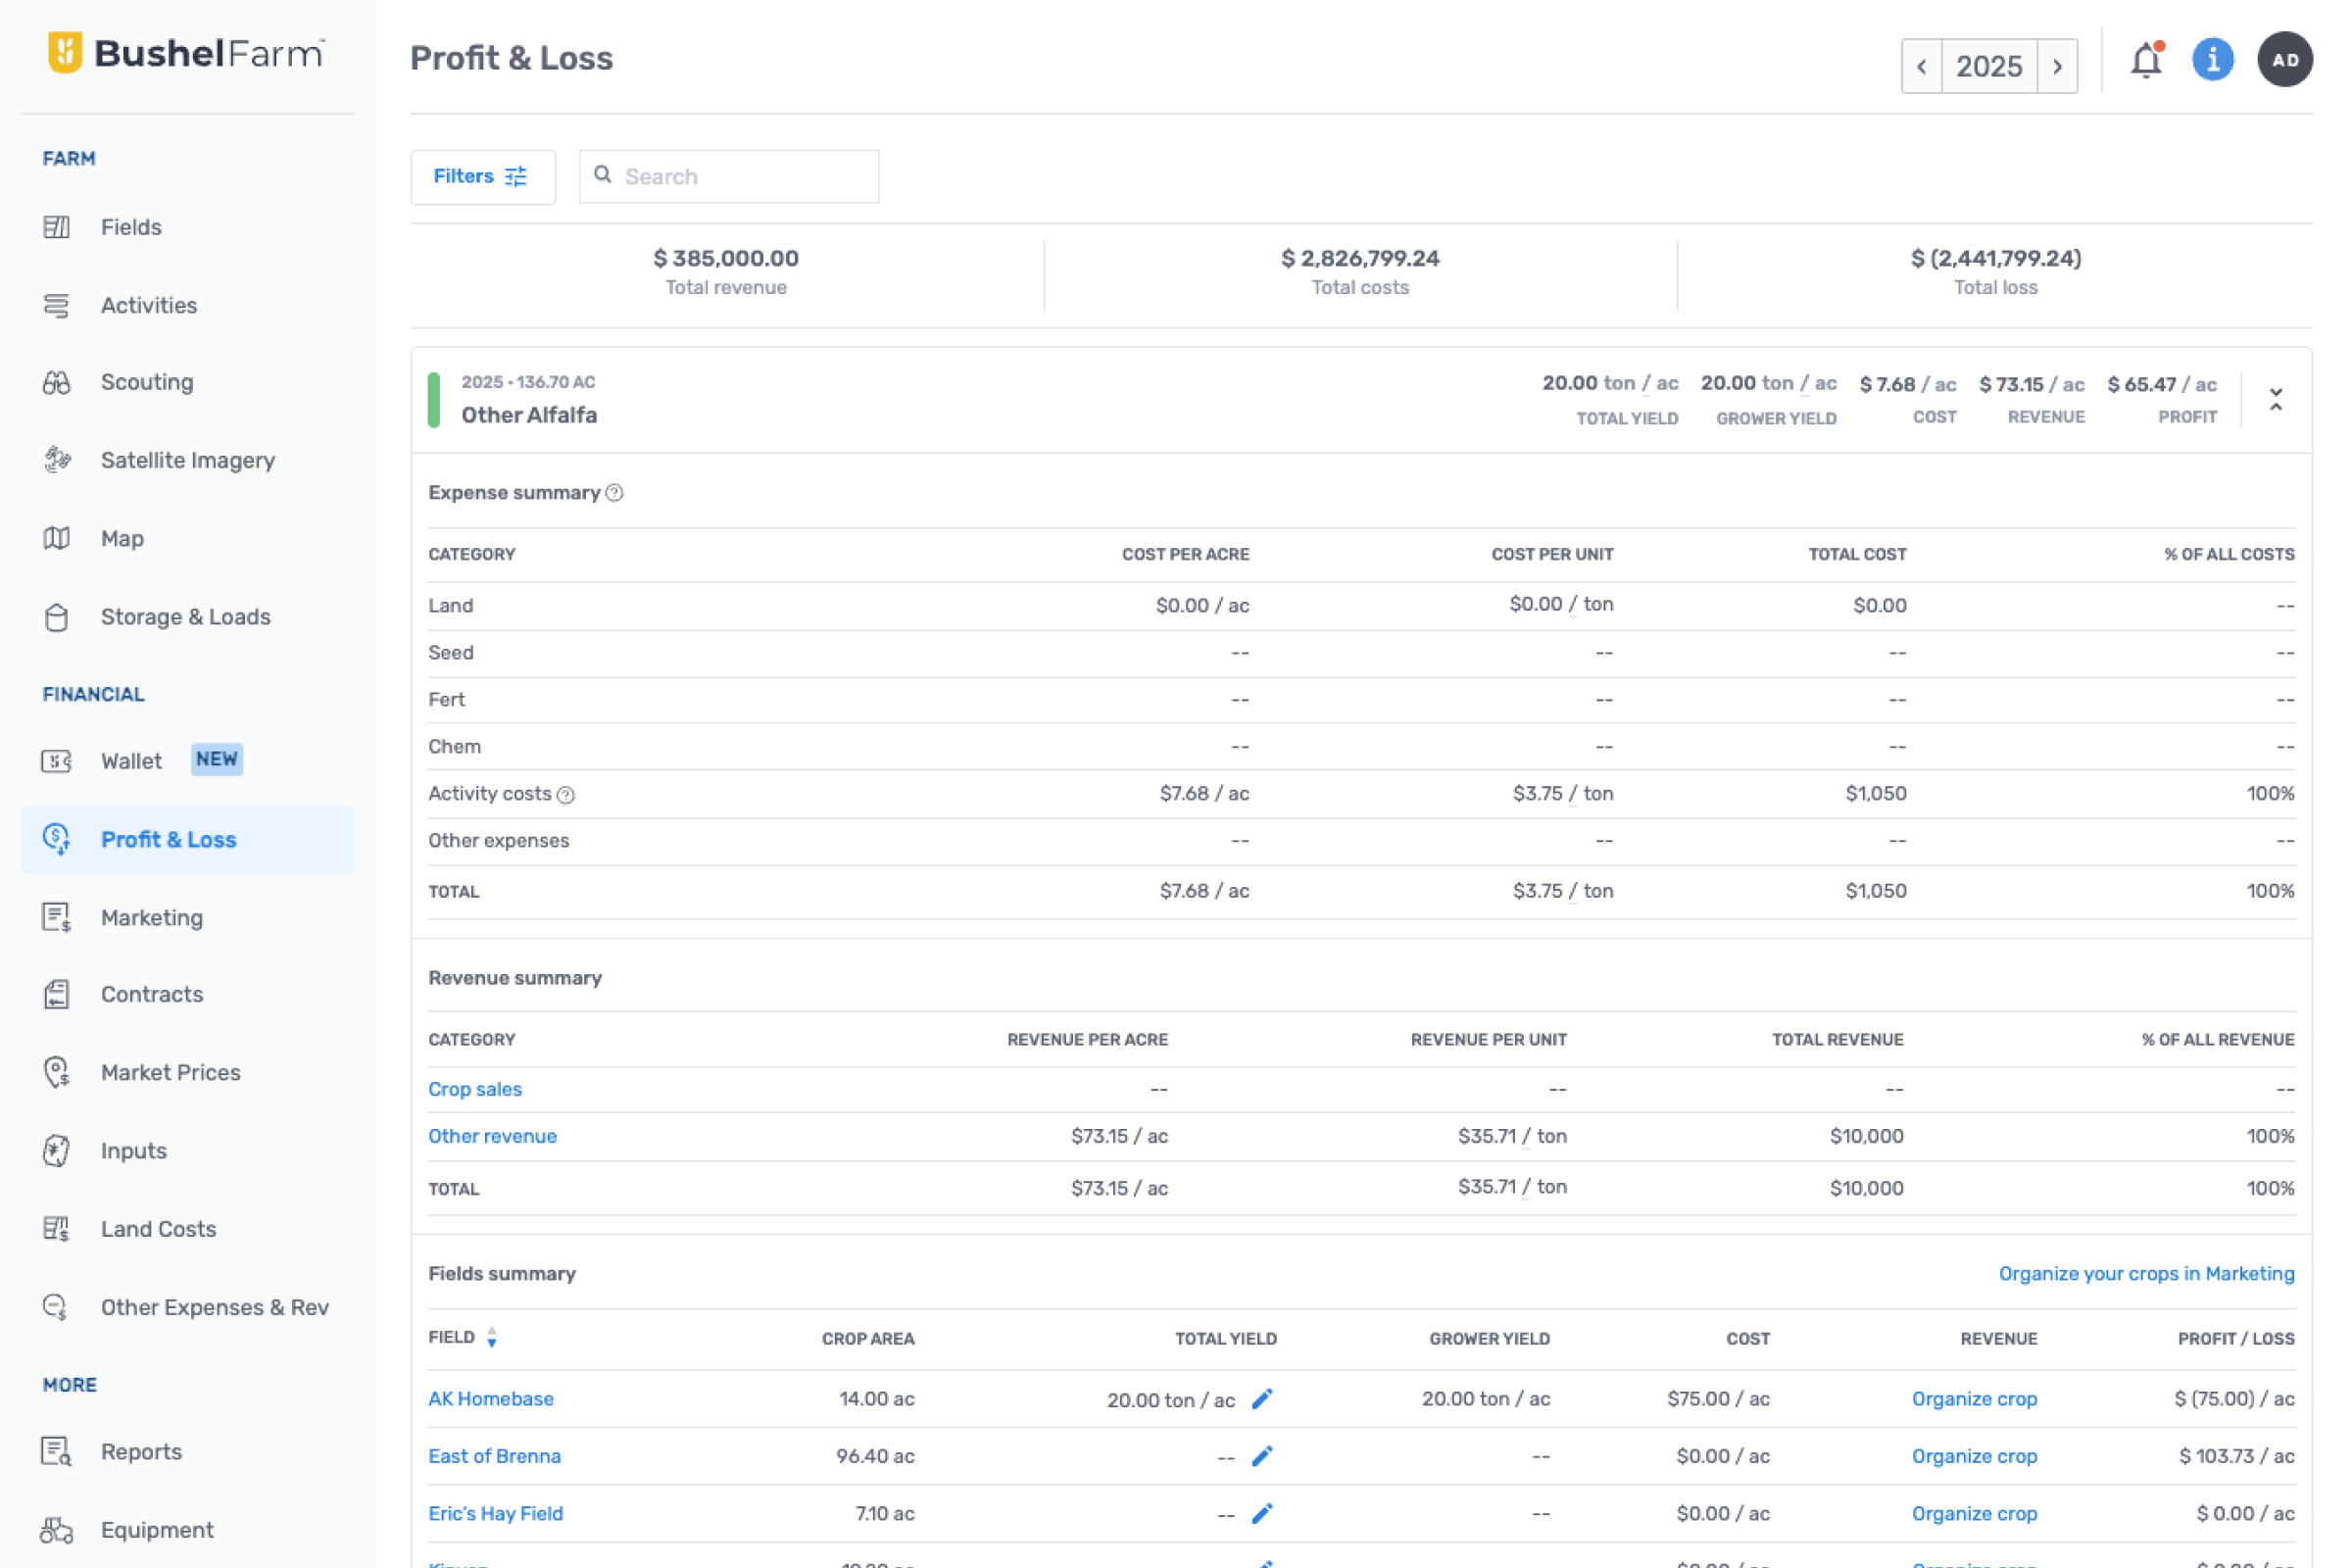Click pencil icon for East of Brenna yield

tap(1262, 1456)
